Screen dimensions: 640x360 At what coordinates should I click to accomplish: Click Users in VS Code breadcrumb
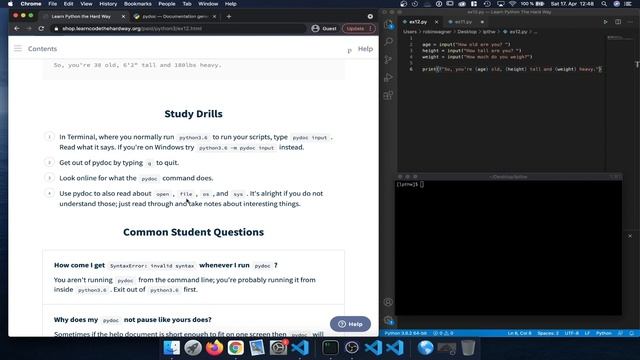click(x=410, y=31)
